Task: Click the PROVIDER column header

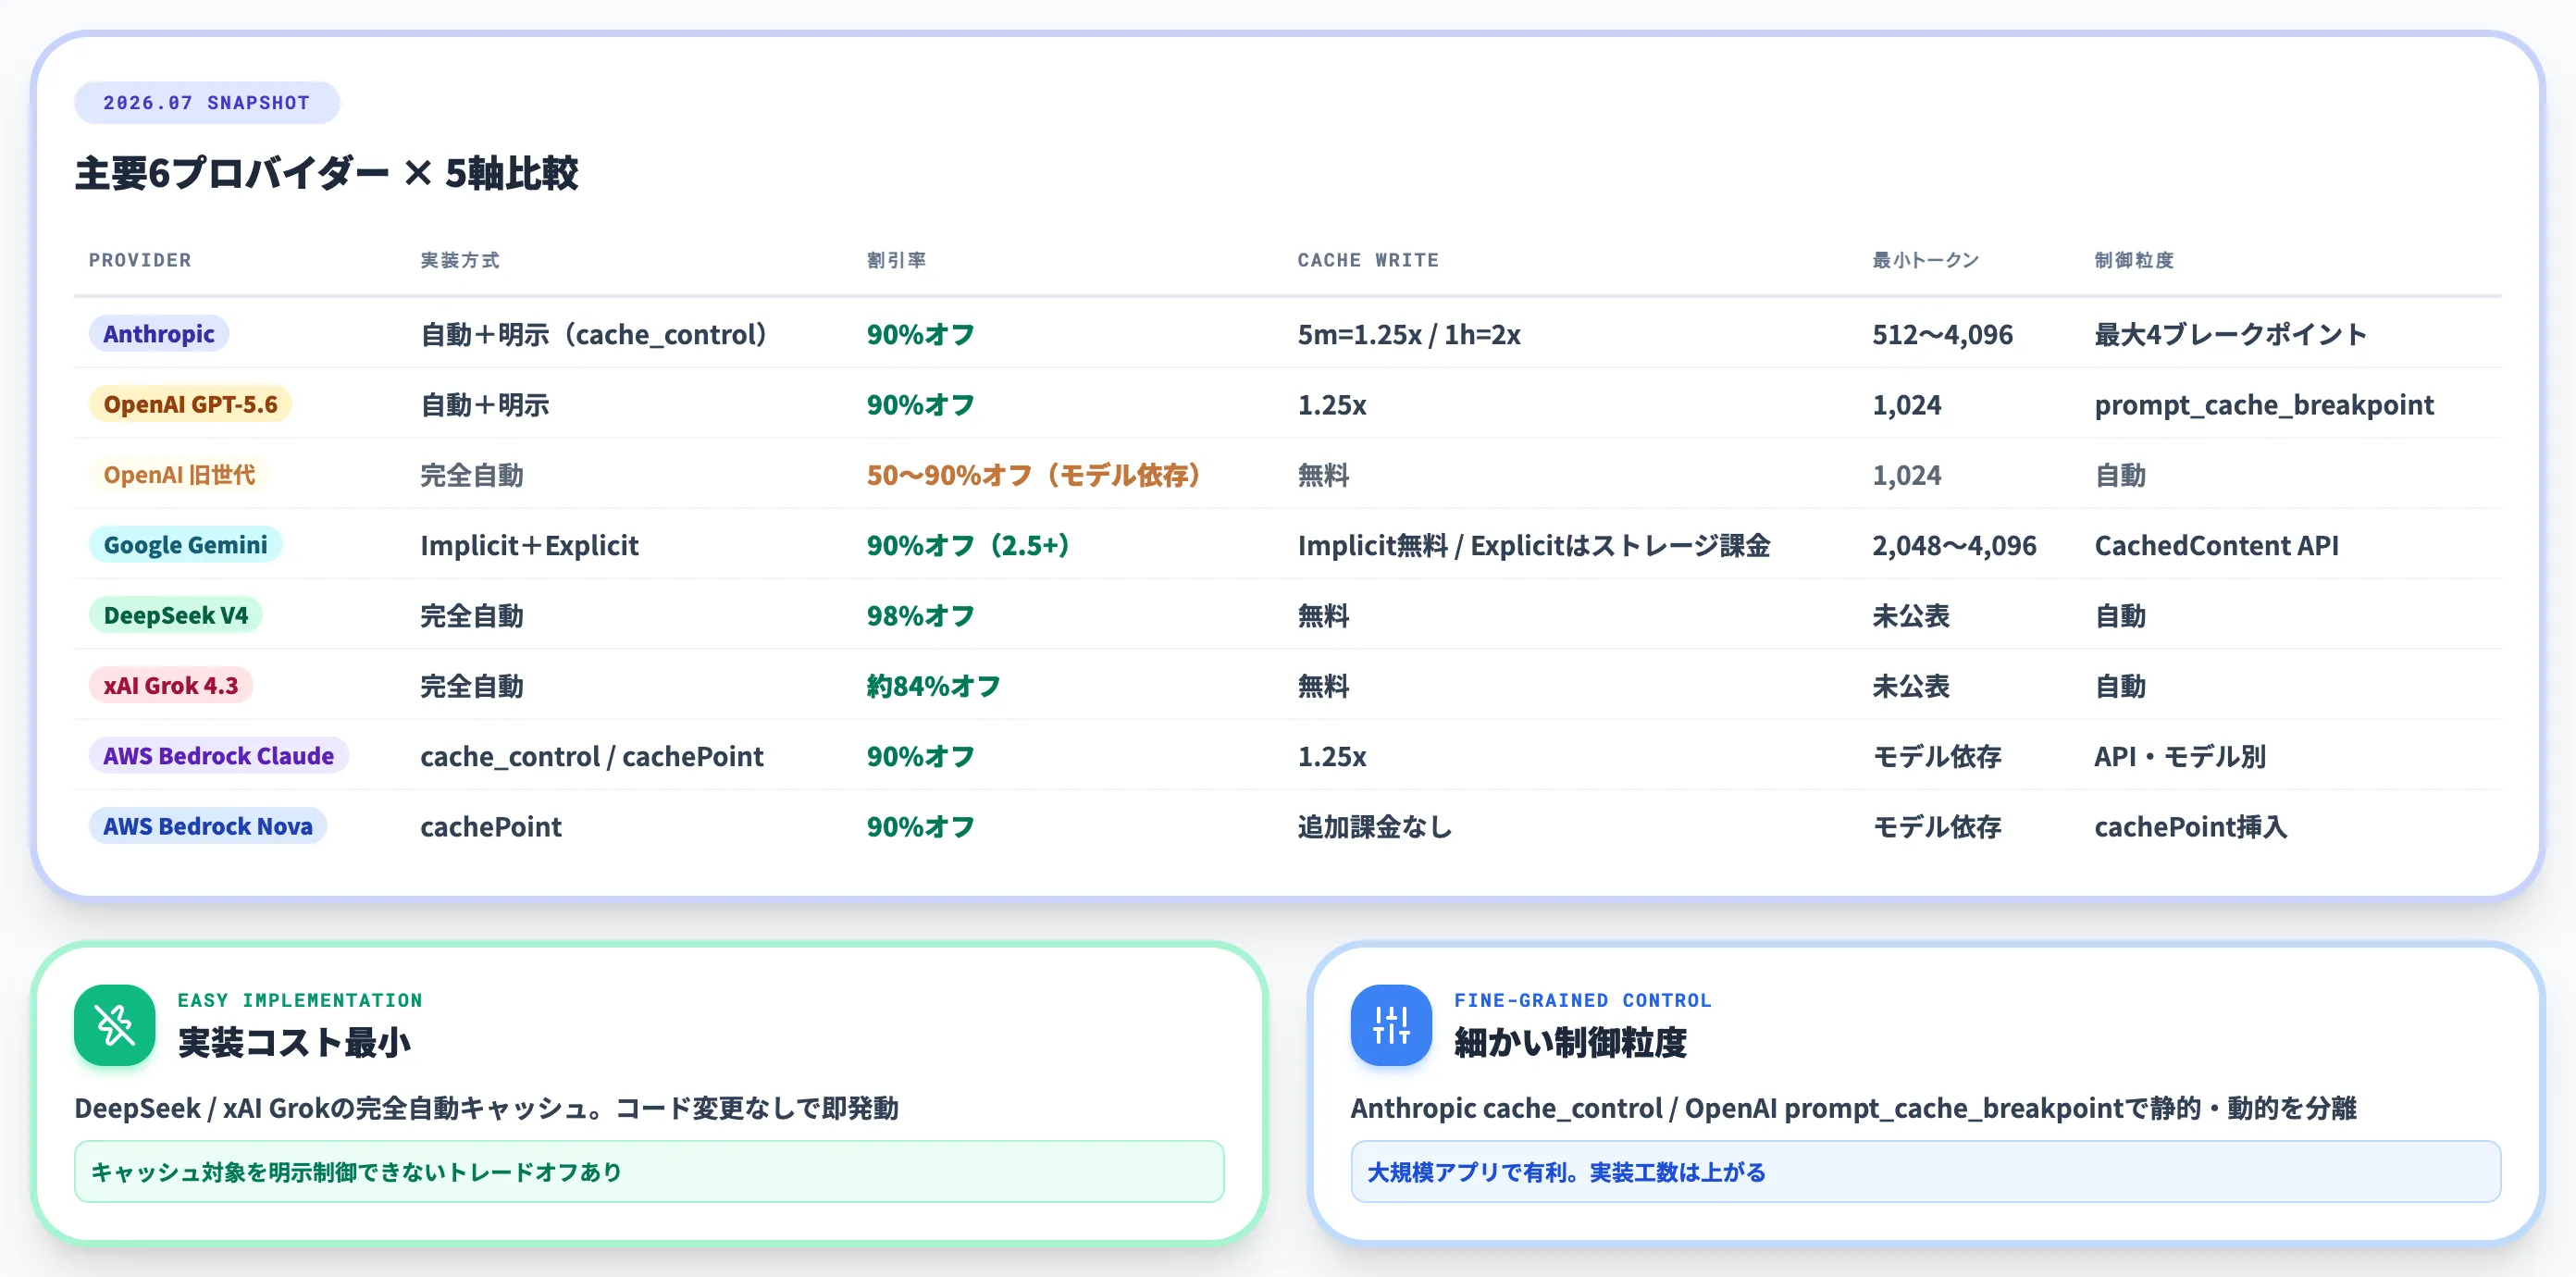Action: (140, 260)
